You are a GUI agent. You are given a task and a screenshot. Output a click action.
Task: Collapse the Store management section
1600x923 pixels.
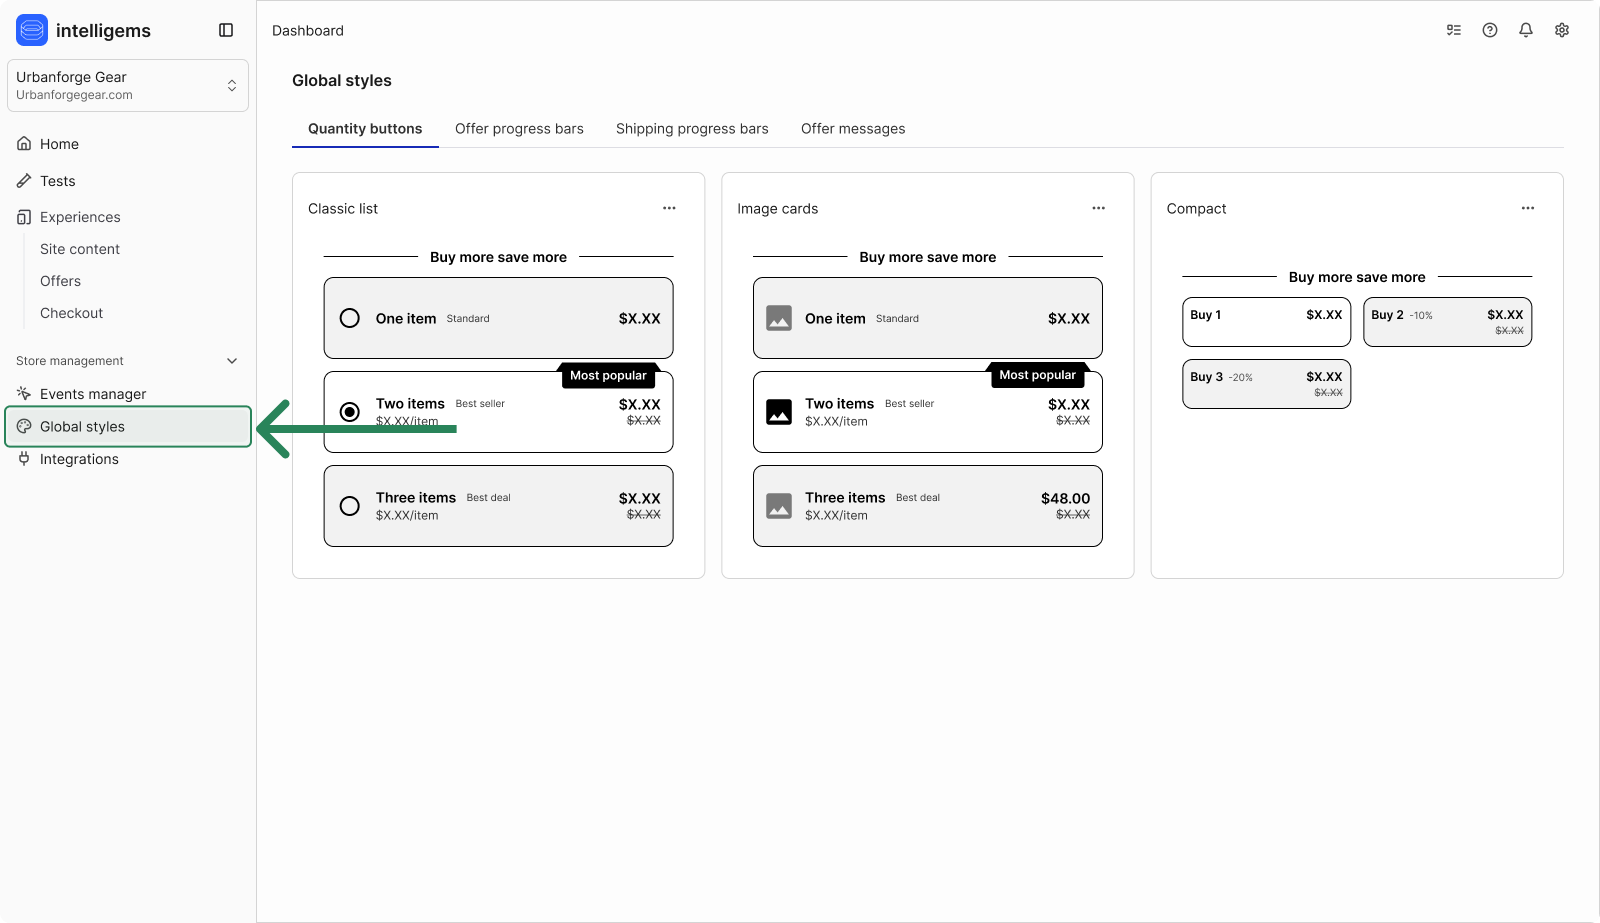click(x=232, y=361)
